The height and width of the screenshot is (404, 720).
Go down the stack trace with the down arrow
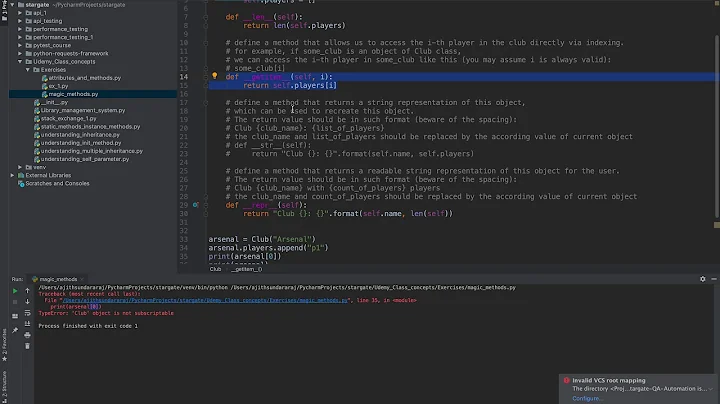coord(27,302)
